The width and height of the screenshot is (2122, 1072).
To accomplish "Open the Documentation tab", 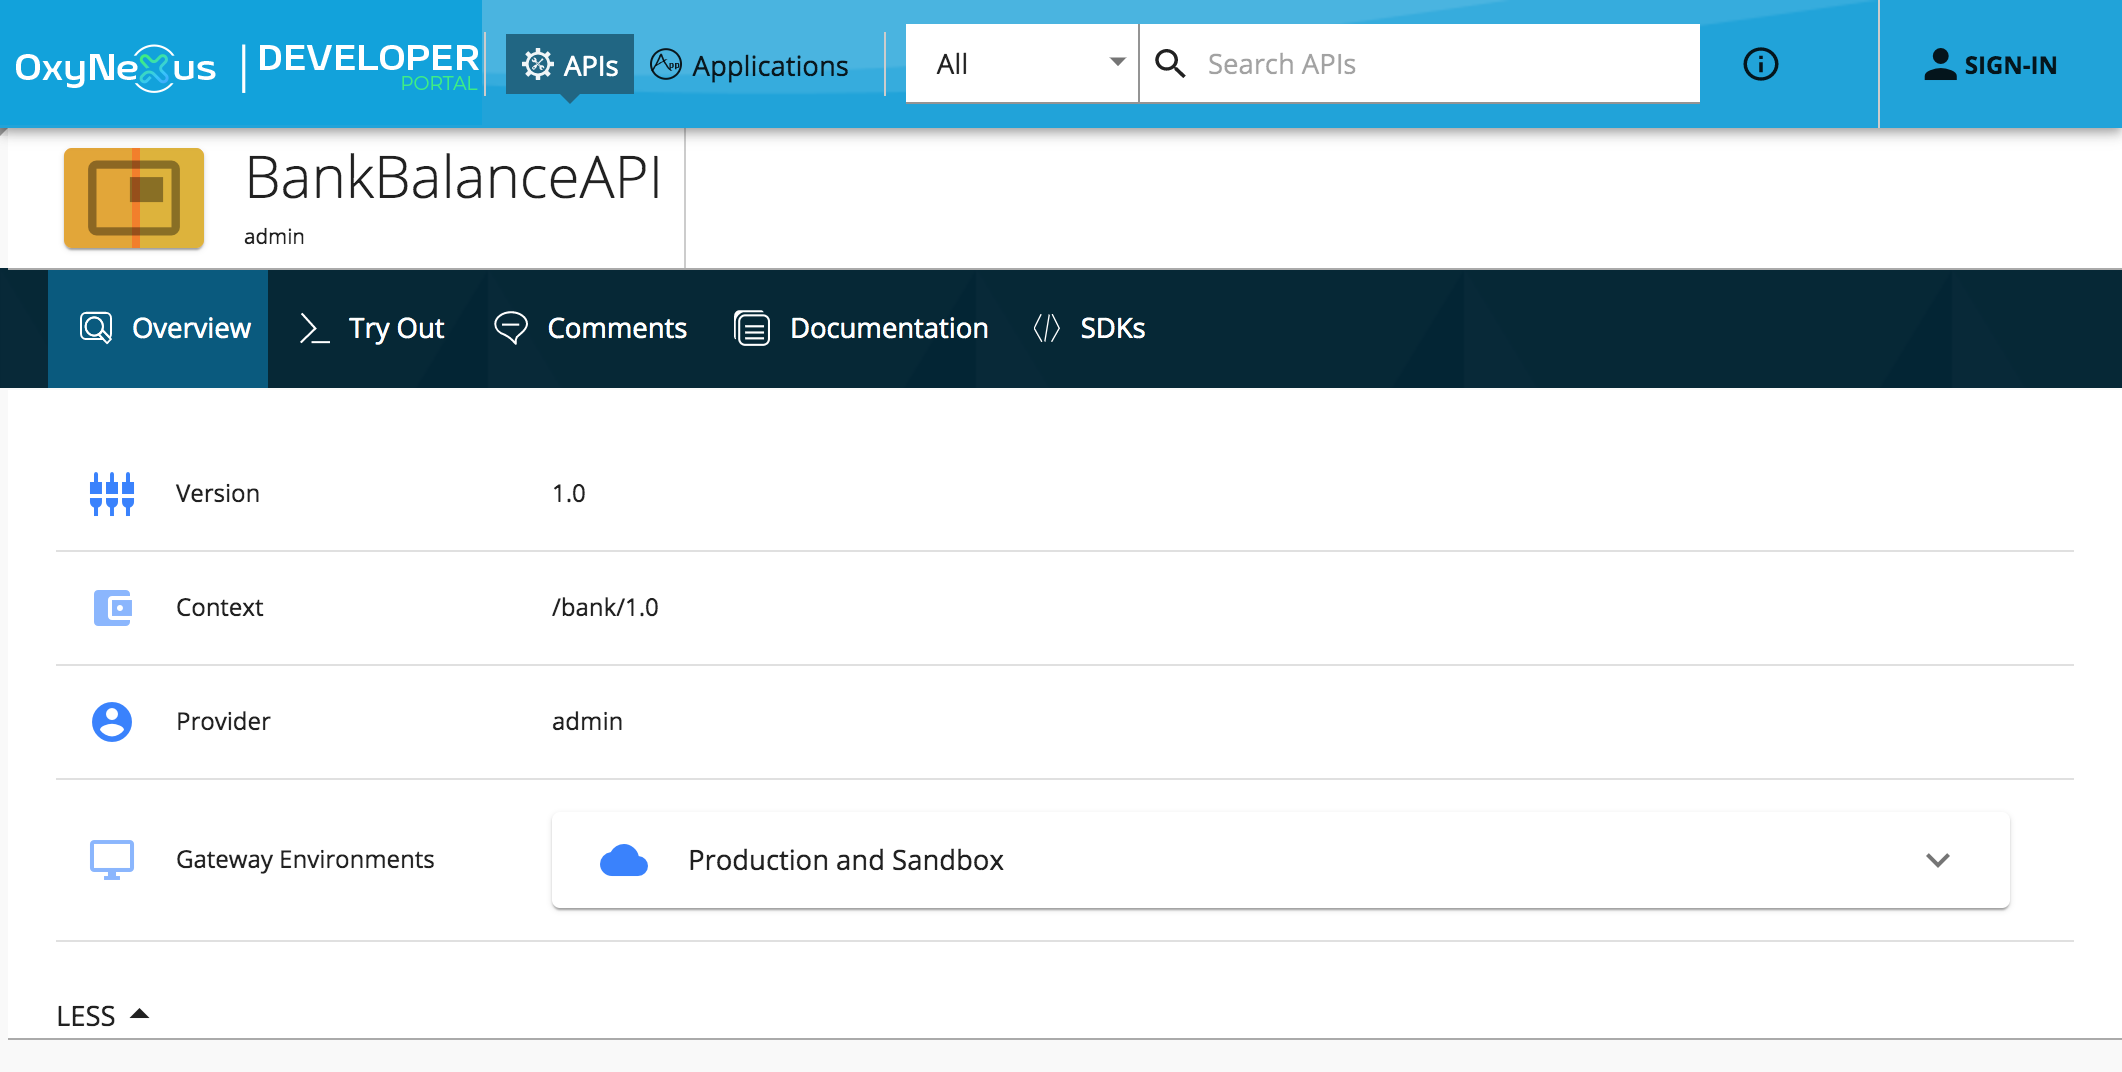I will pyautogui.click(x=861, y=328).
